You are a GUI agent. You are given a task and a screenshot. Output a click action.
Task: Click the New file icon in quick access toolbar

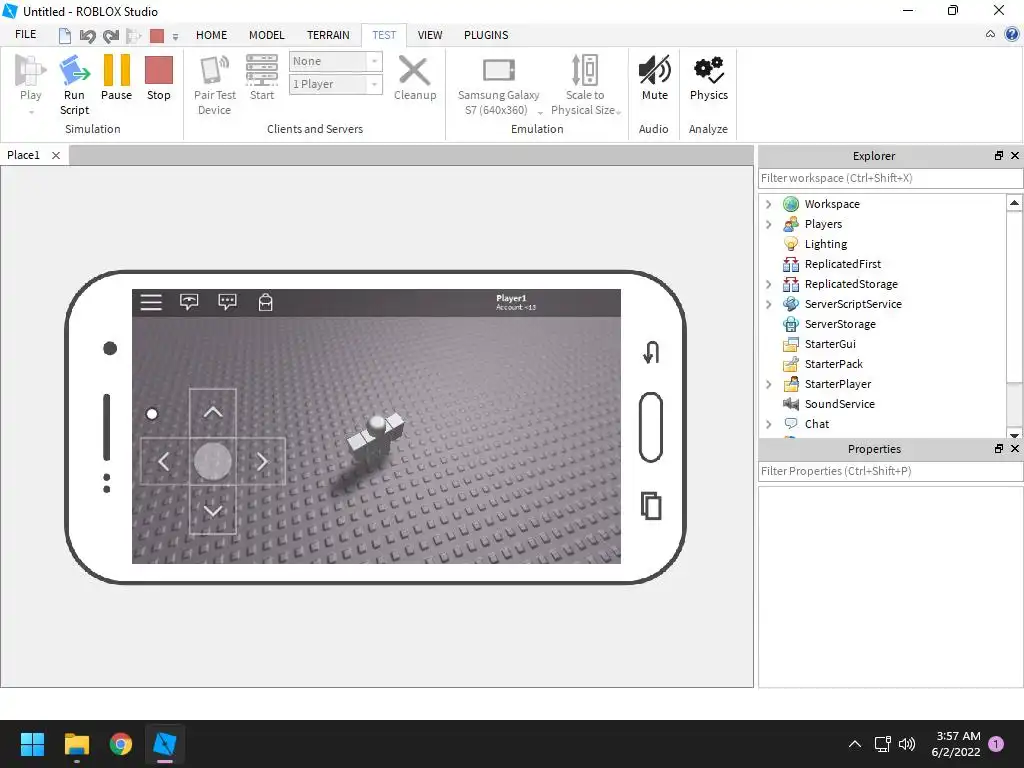(65, 35)
